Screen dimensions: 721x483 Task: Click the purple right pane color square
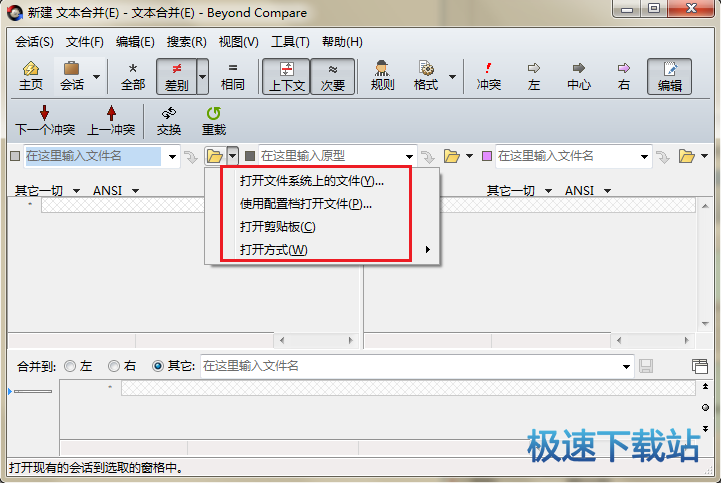point(487,156)
